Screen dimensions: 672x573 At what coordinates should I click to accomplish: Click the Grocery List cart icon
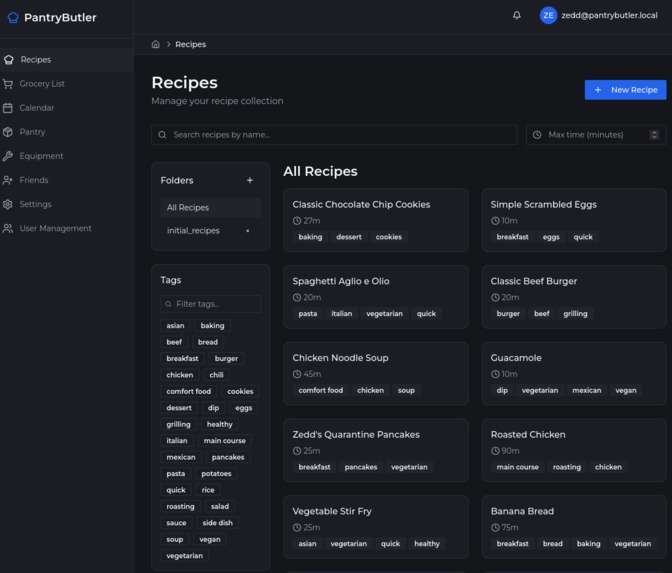pos(8,84)
